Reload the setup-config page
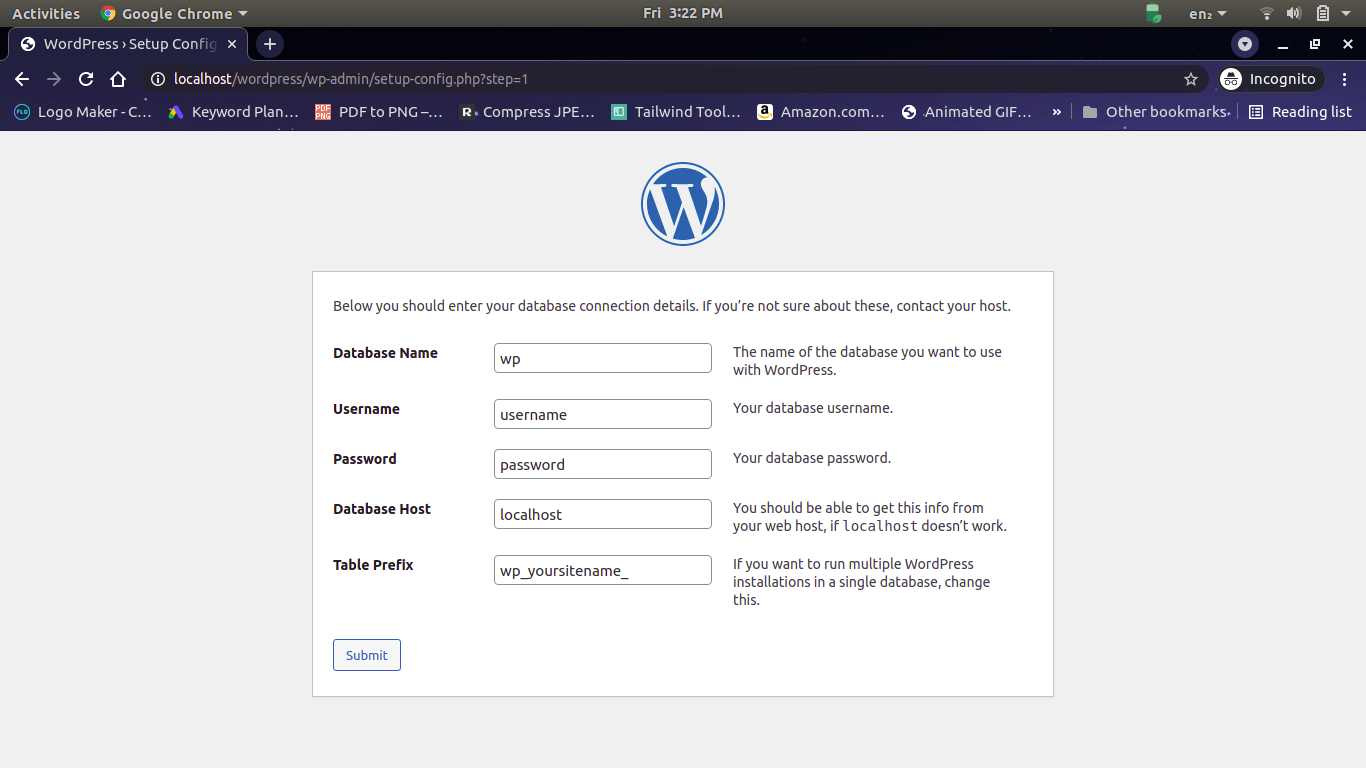Viewport: 1366px width, 768px height. (x=86, y=79)
